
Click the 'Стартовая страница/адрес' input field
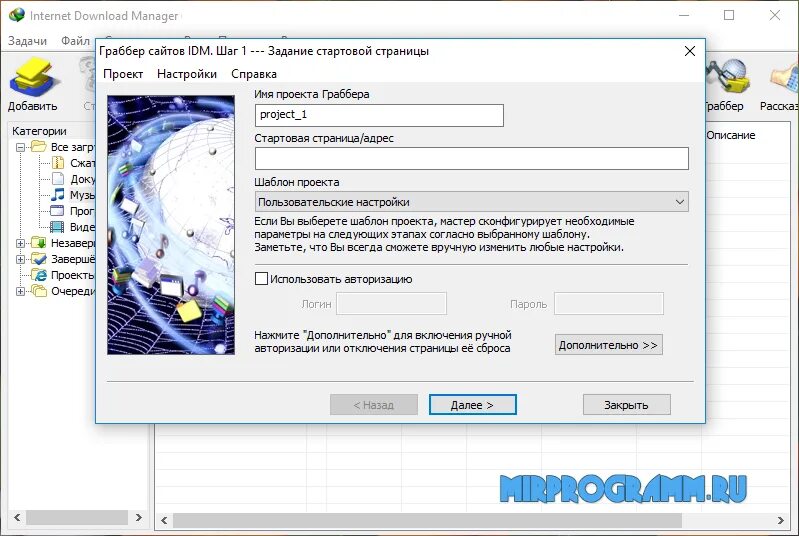471,158
